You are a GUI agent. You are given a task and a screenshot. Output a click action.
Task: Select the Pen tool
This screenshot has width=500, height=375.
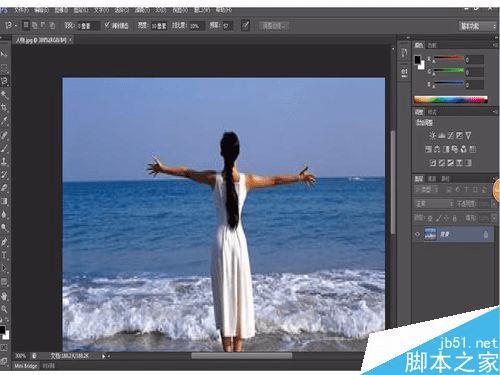pos(4,242)
